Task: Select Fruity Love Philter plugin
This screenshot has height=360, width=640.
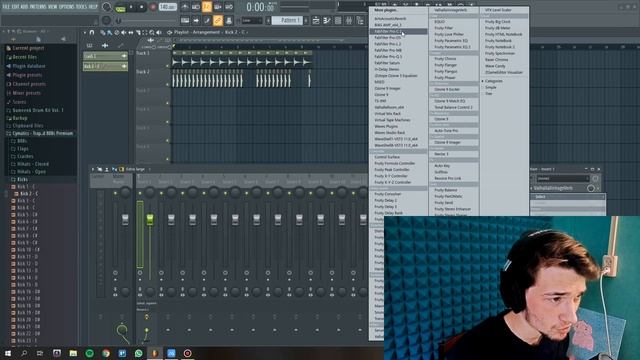Action: tap(449, 34)
